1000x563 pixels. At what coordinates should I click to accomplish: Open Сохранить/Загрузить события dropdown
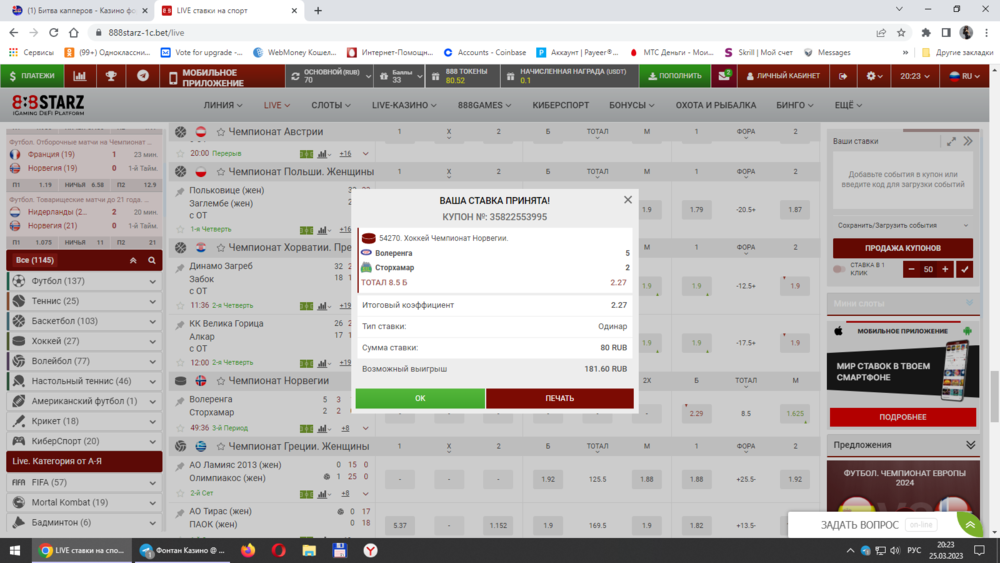click(902, 225)
